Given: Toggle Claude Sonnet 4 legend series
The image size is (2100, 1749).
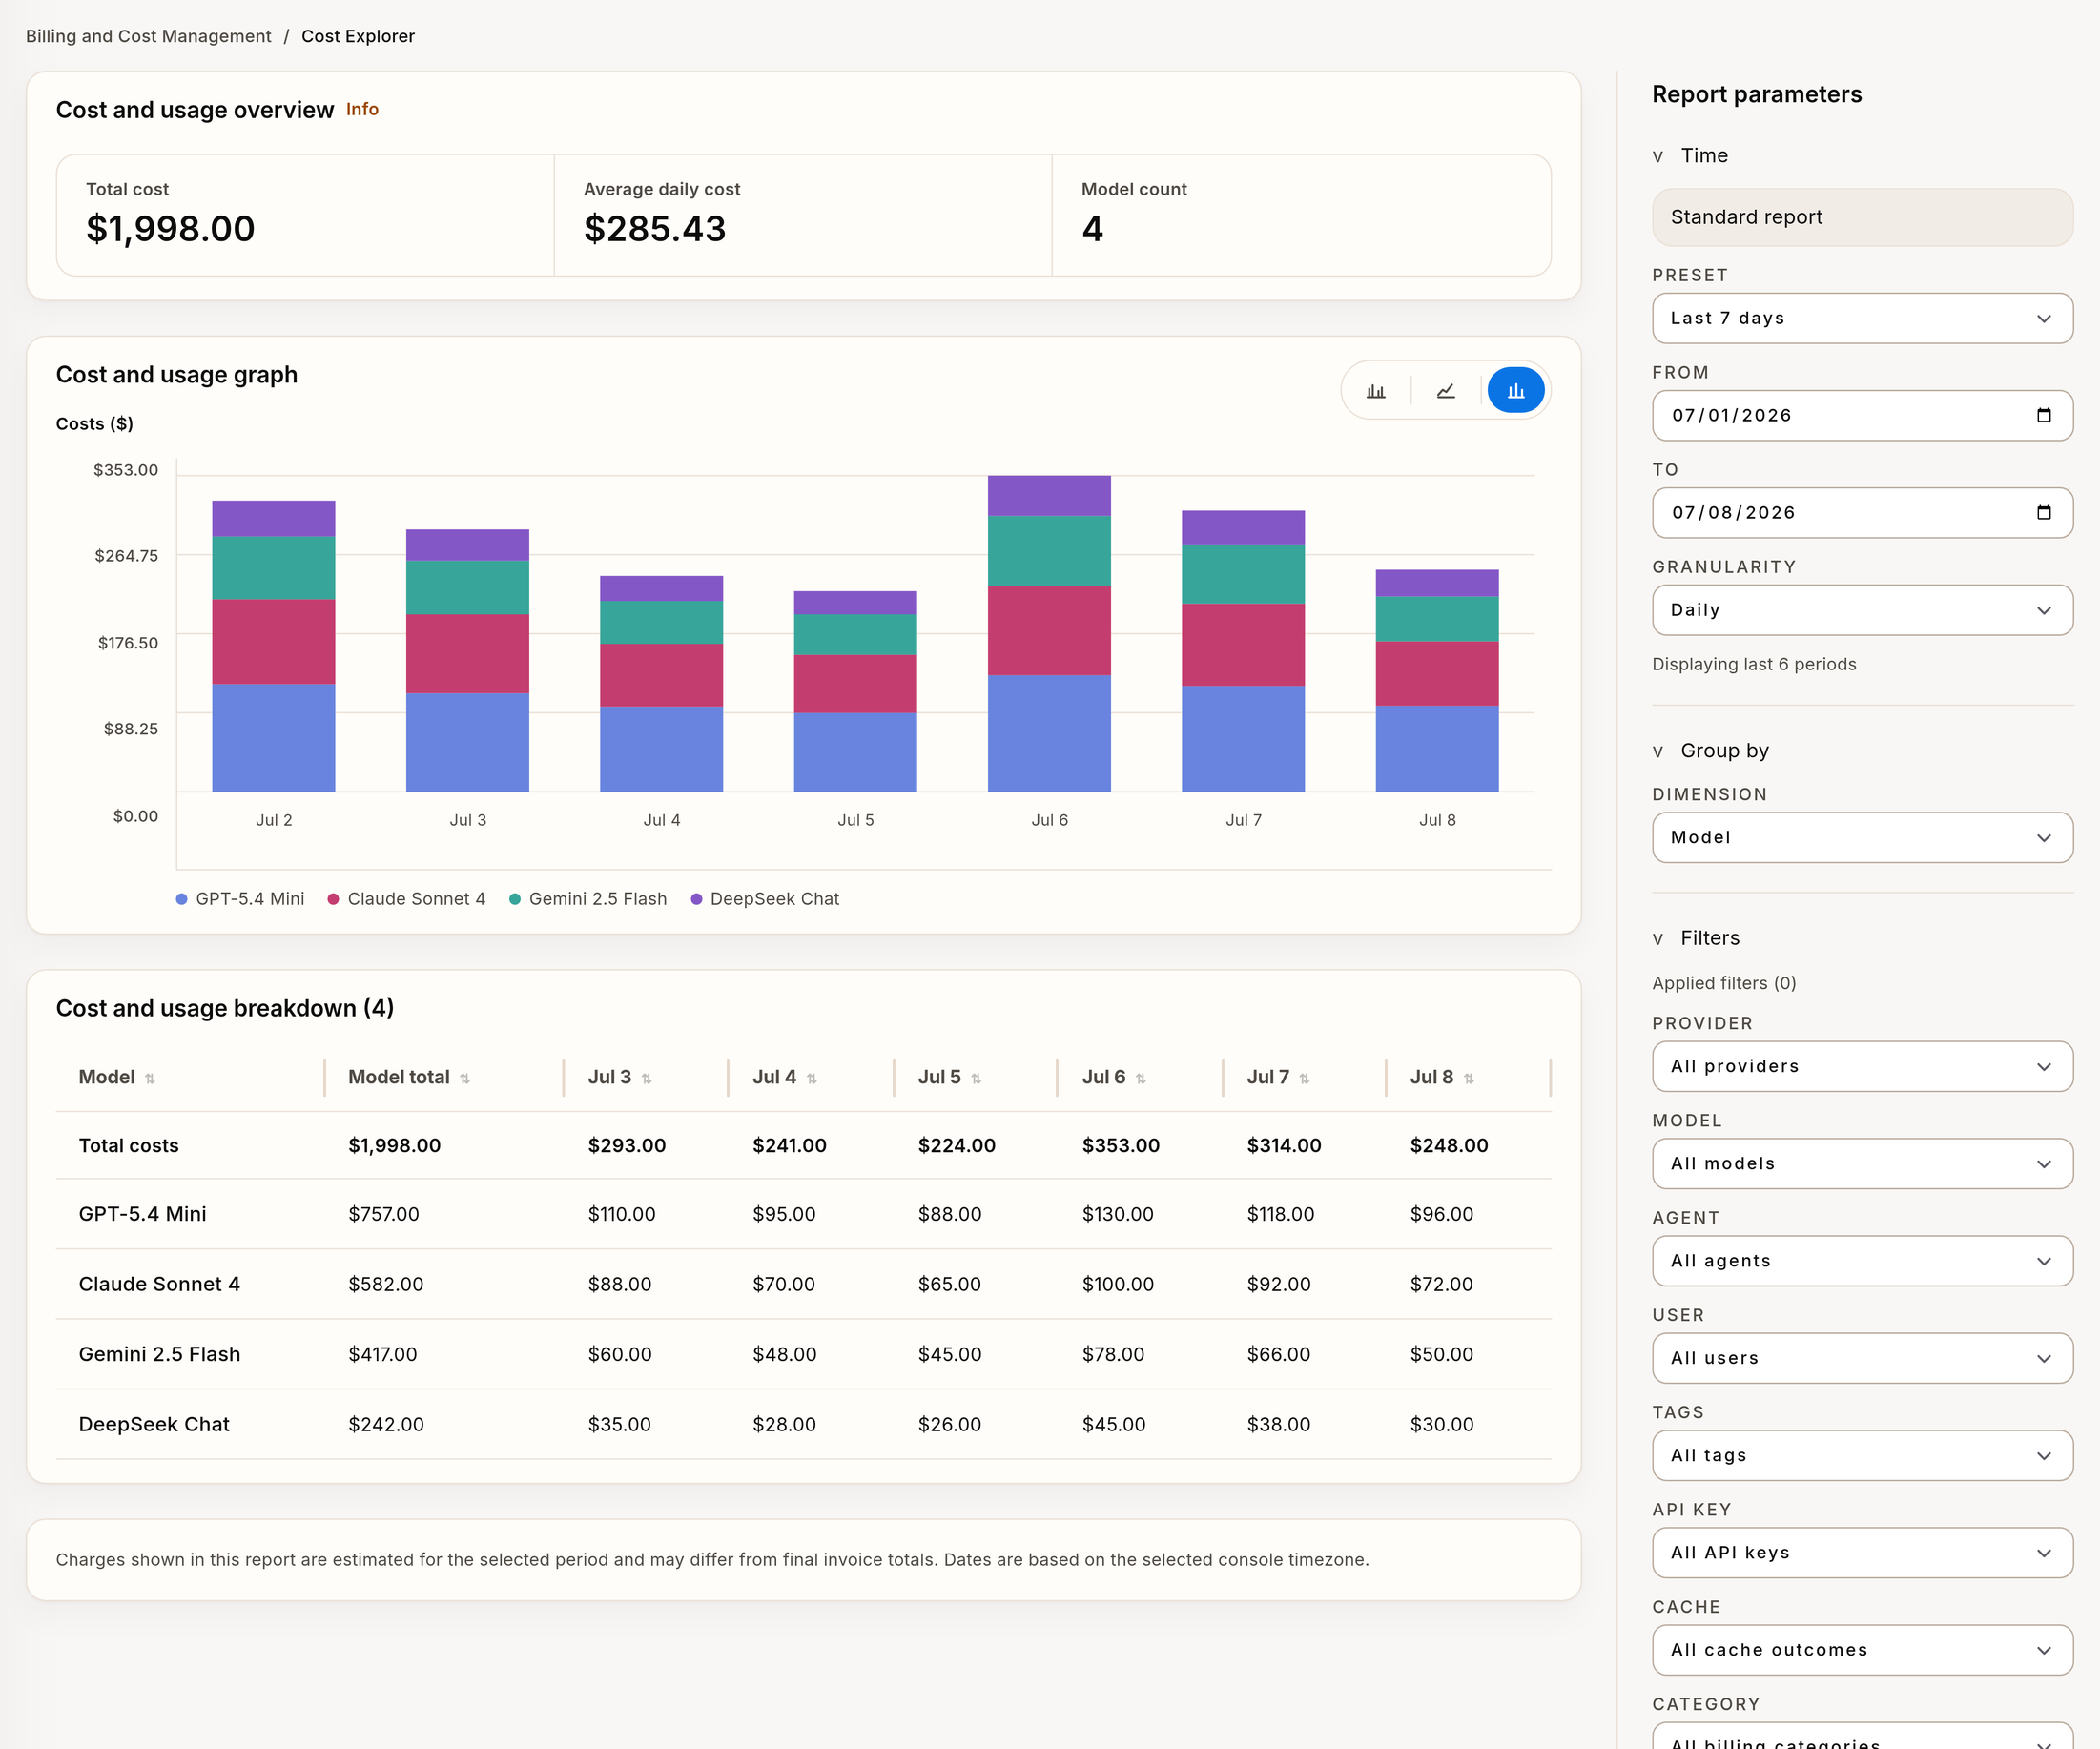Looking at the screenshot, I should [x=407, y=899].
